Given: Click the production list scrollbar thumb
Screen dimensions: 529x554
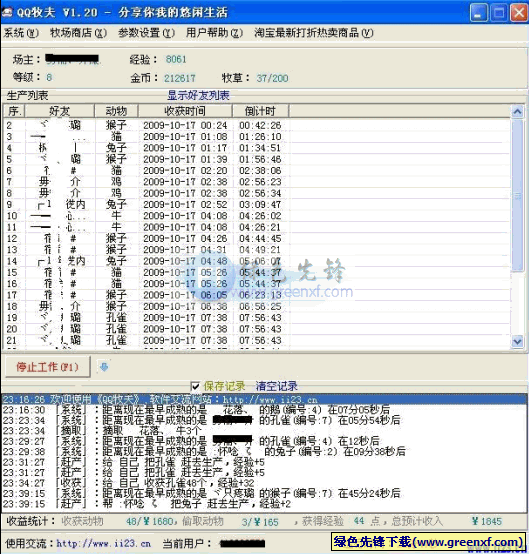Looking at the screenshot, I should [x=517, y=195].
